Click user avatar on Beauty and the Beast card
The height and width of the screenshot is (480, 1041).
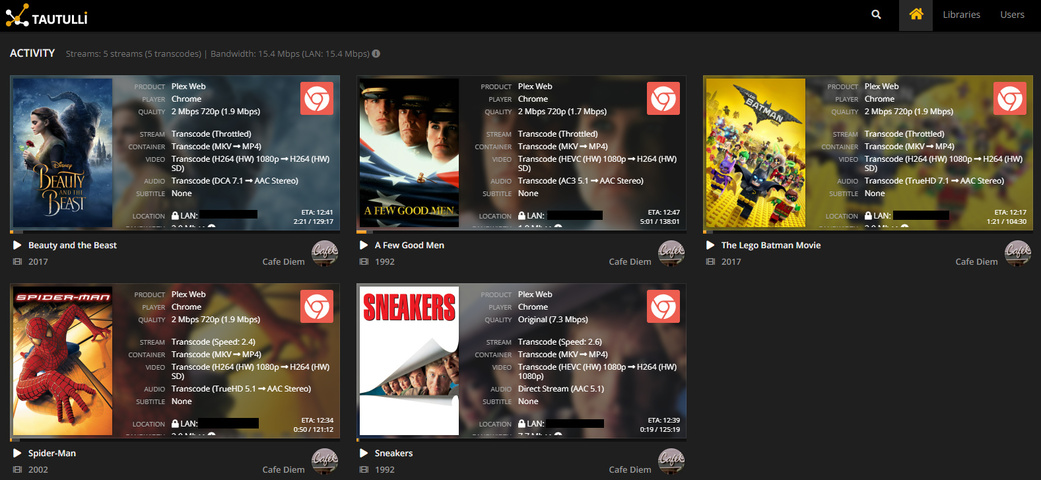click(x=325, y=253)
